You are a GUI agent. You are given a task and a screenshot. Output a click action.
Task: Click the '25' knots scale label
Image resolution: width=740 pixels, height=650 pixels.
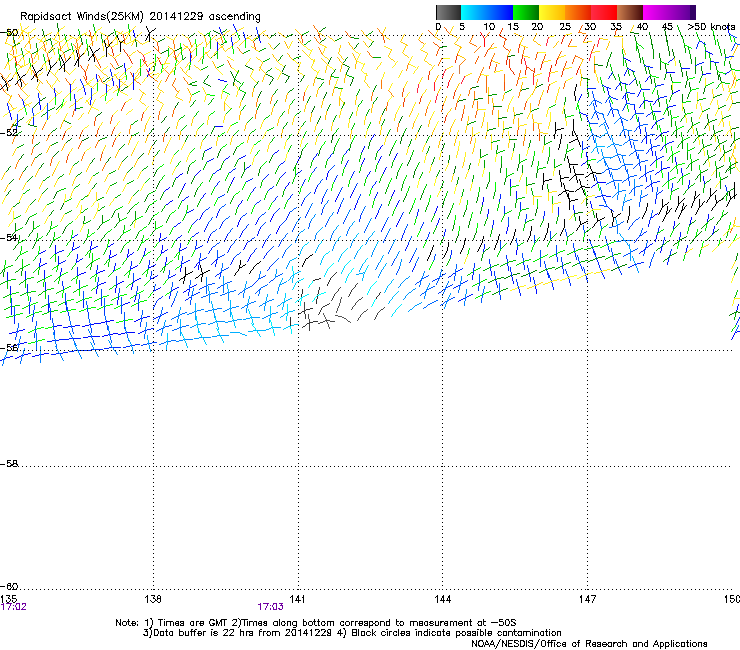pyautogui.click(x=565, y=27)
